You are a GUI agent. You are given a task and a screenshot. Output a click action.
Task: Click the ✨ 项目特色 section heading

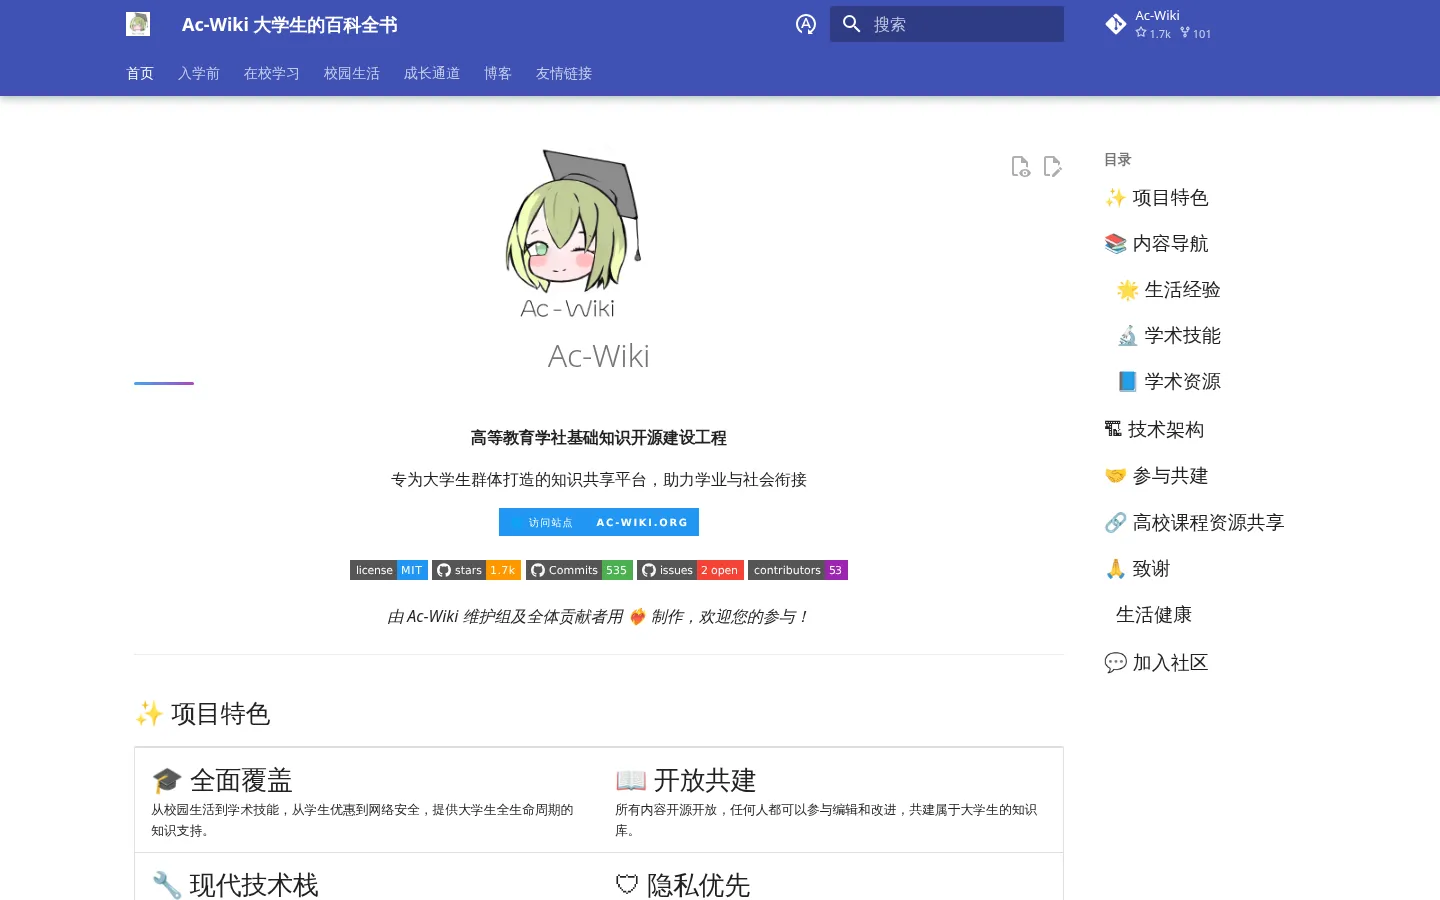pyautogui.click(x=202, y=714)
